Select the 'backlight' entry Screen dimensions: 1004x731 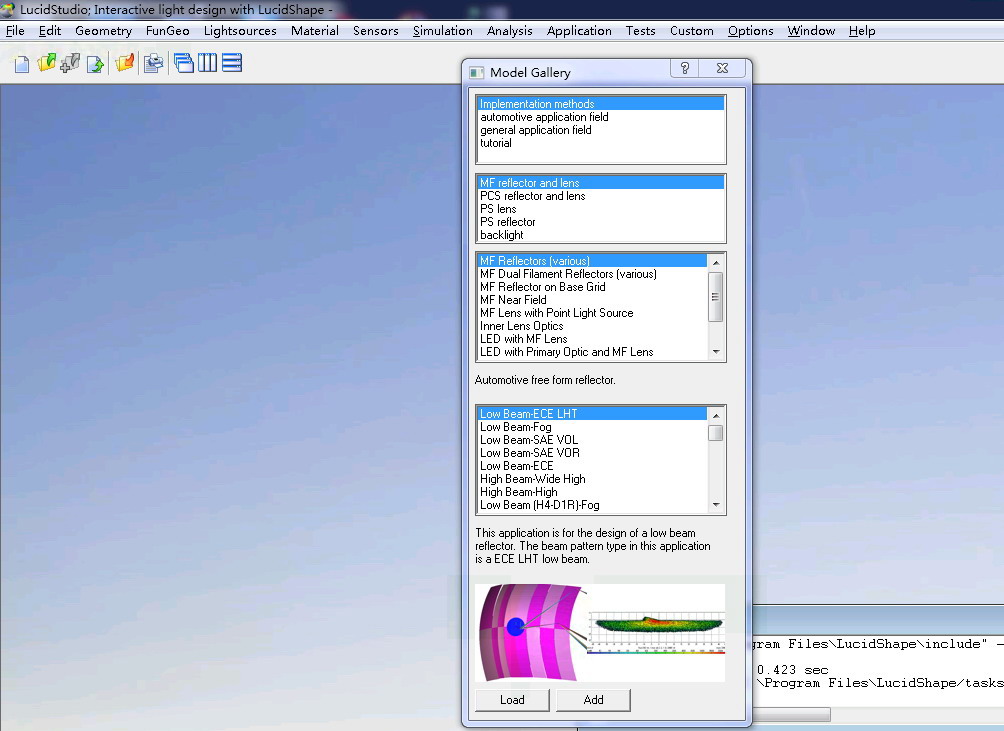tap(601, 235)
